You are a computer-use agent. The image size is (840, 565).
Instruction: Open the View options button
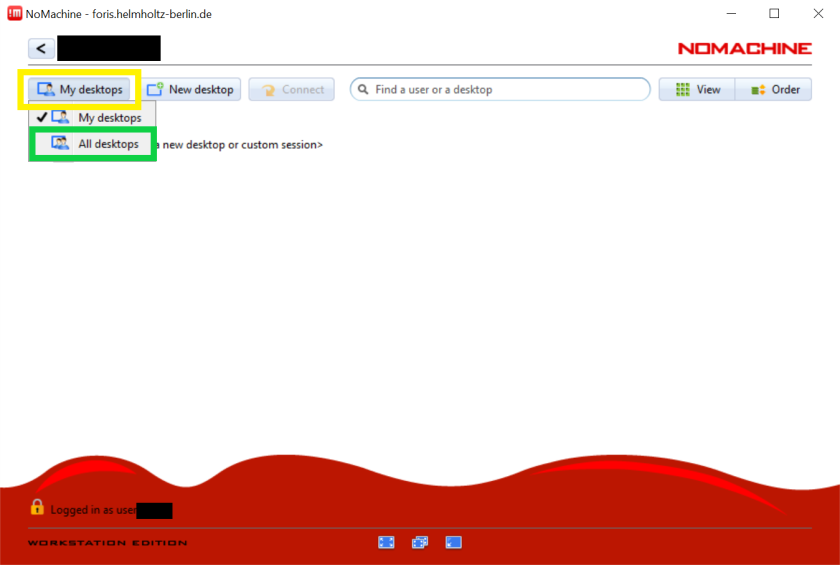(697, 89)
